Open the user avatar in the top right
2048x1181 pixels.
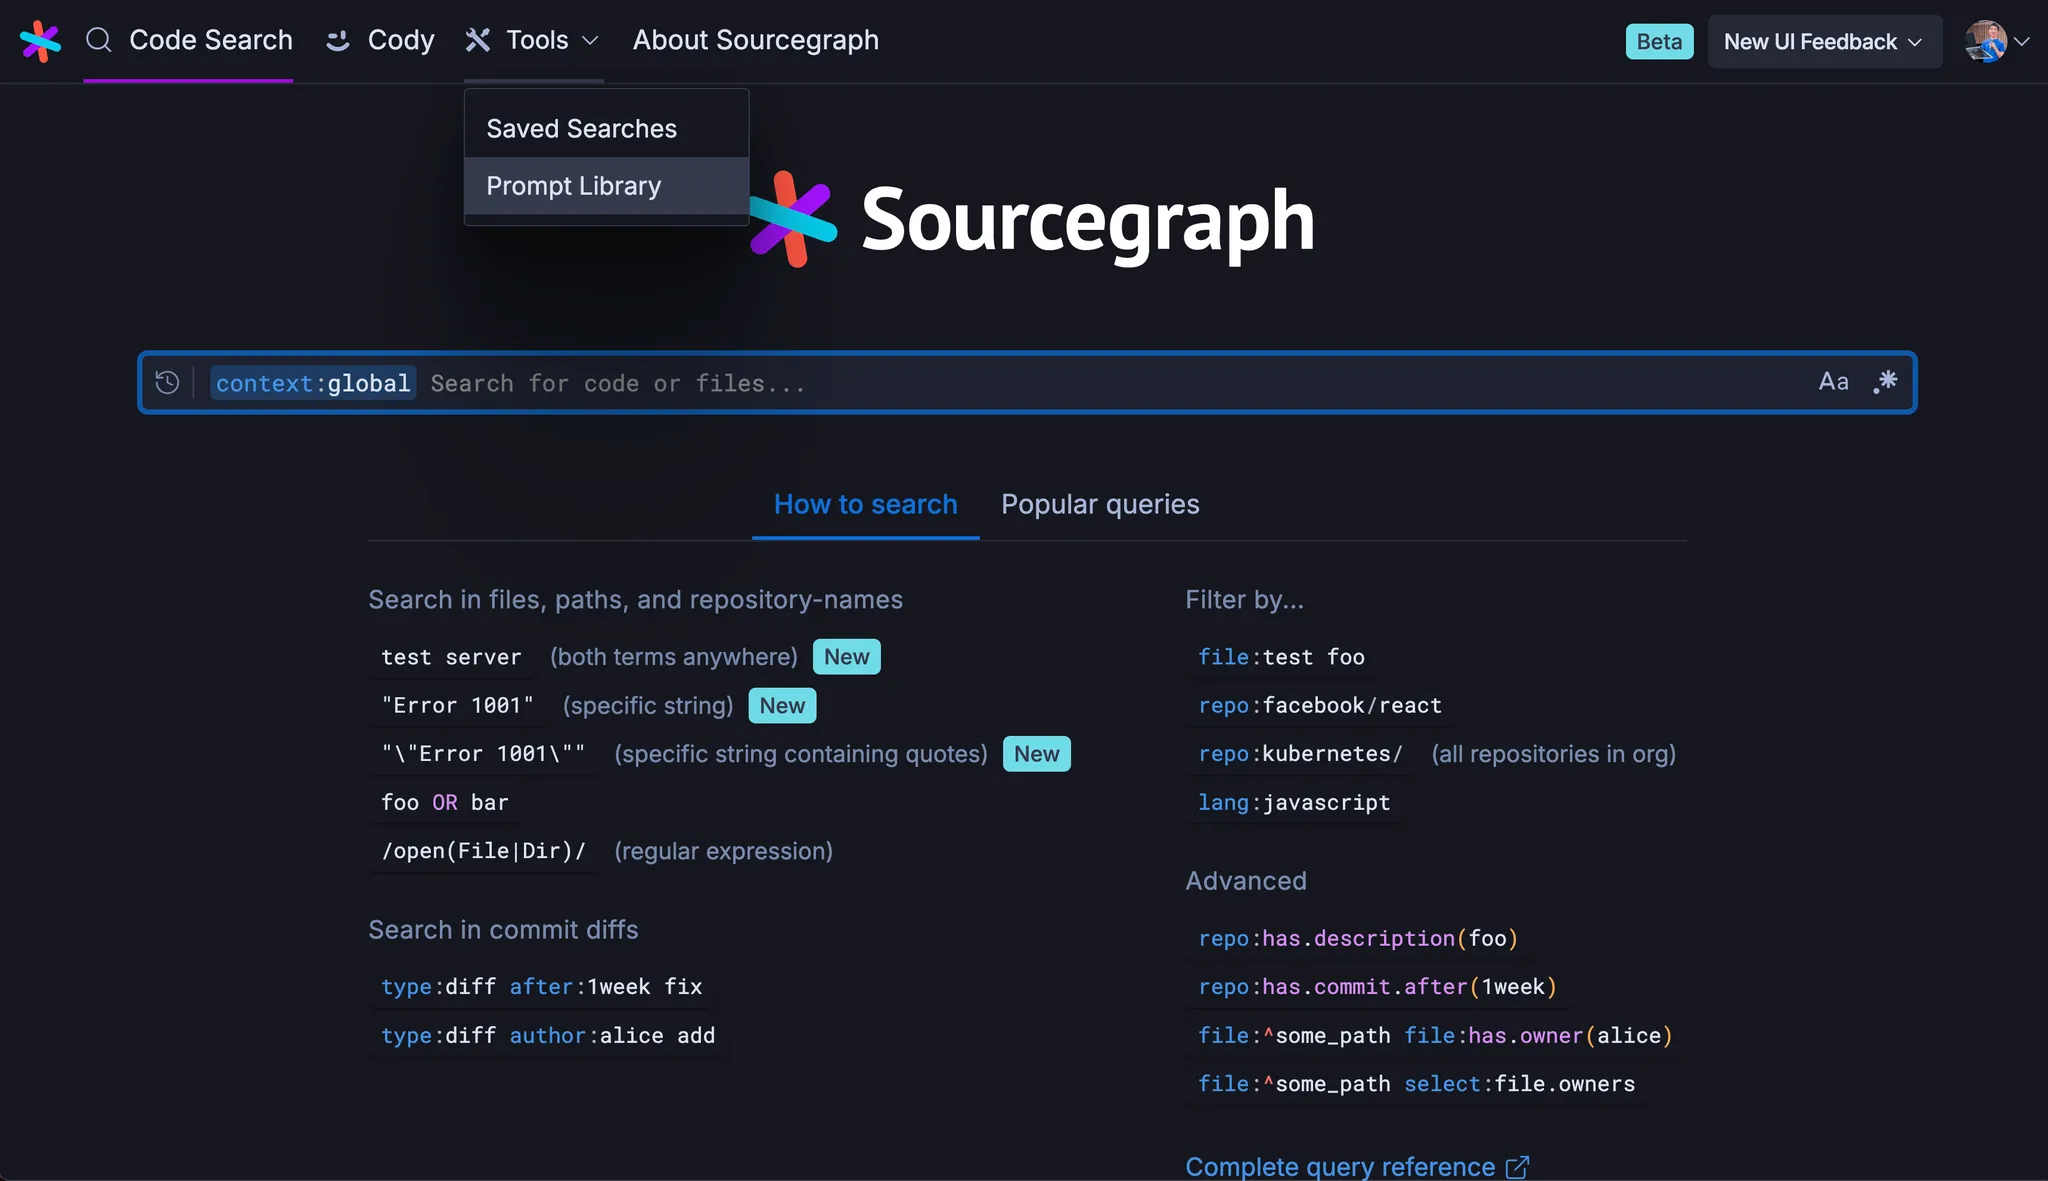pos(1988,41)
